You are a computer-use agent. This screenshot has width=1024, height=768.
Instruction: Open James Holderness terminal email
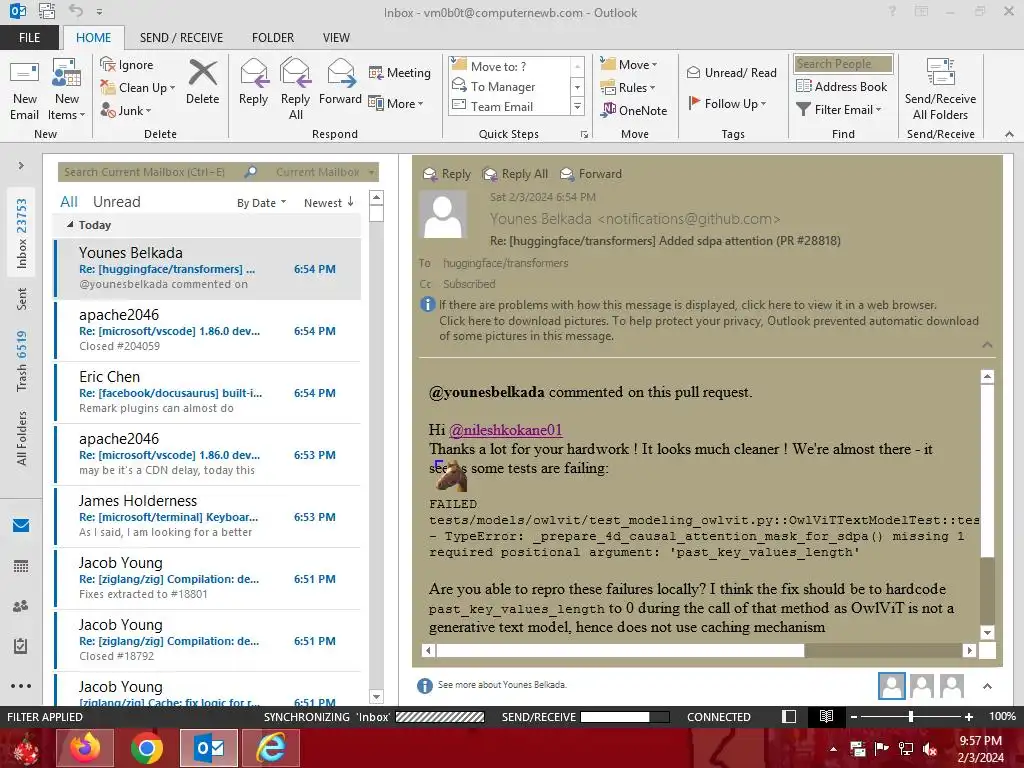tap(208, 517)
